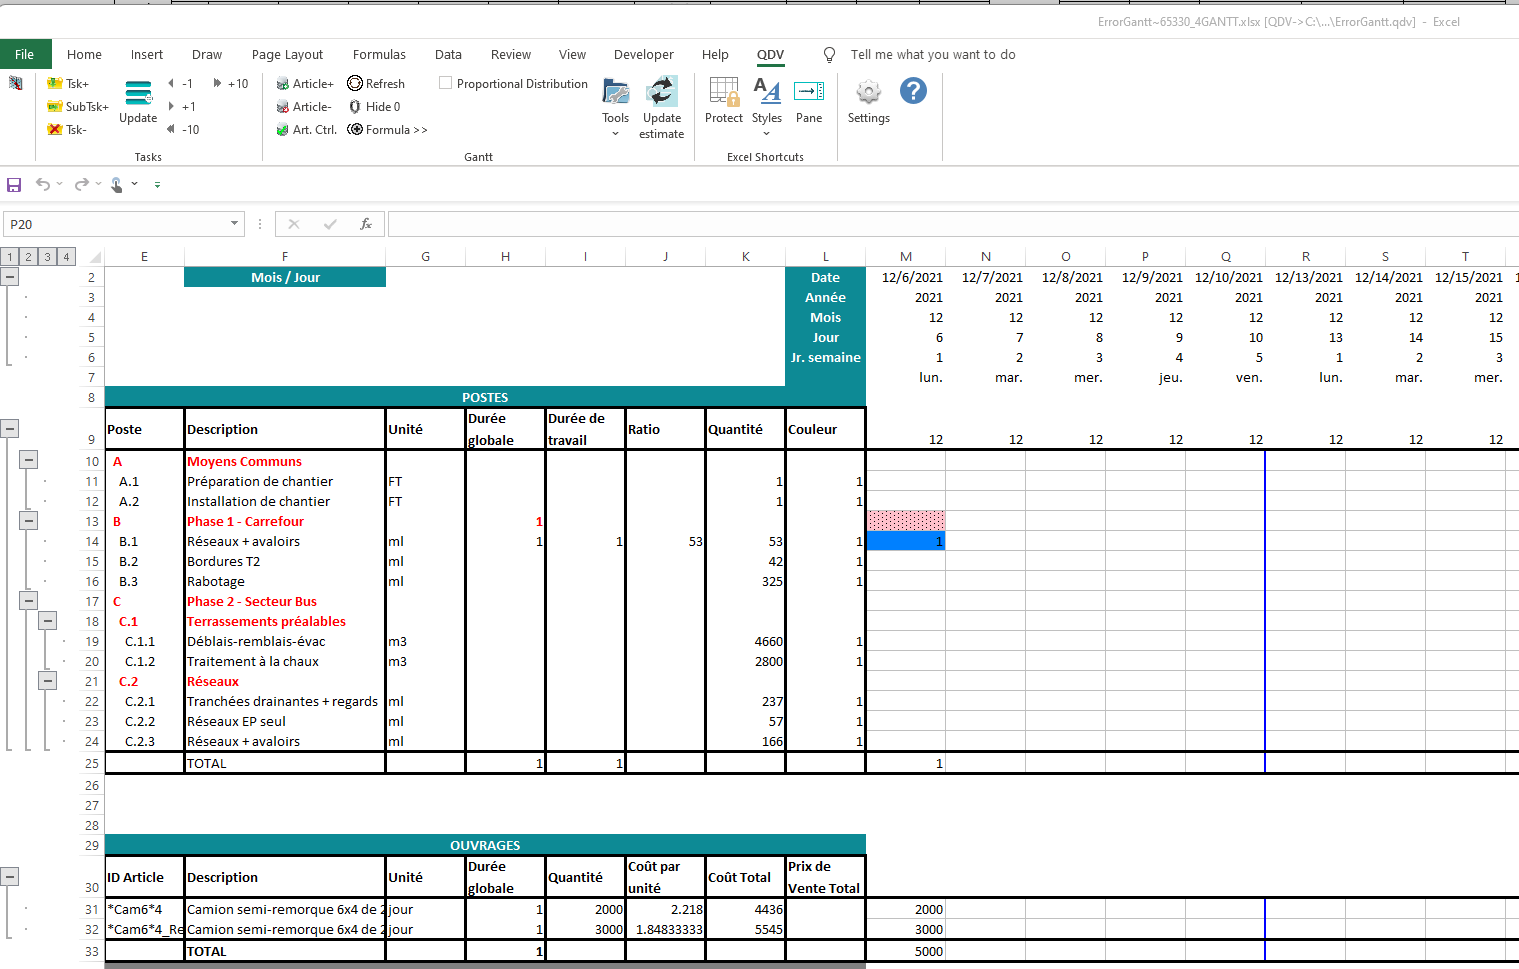This screenshot has height=969, width=1519.
Task: Click the Formula >> button
Action: tap(387, 130)
